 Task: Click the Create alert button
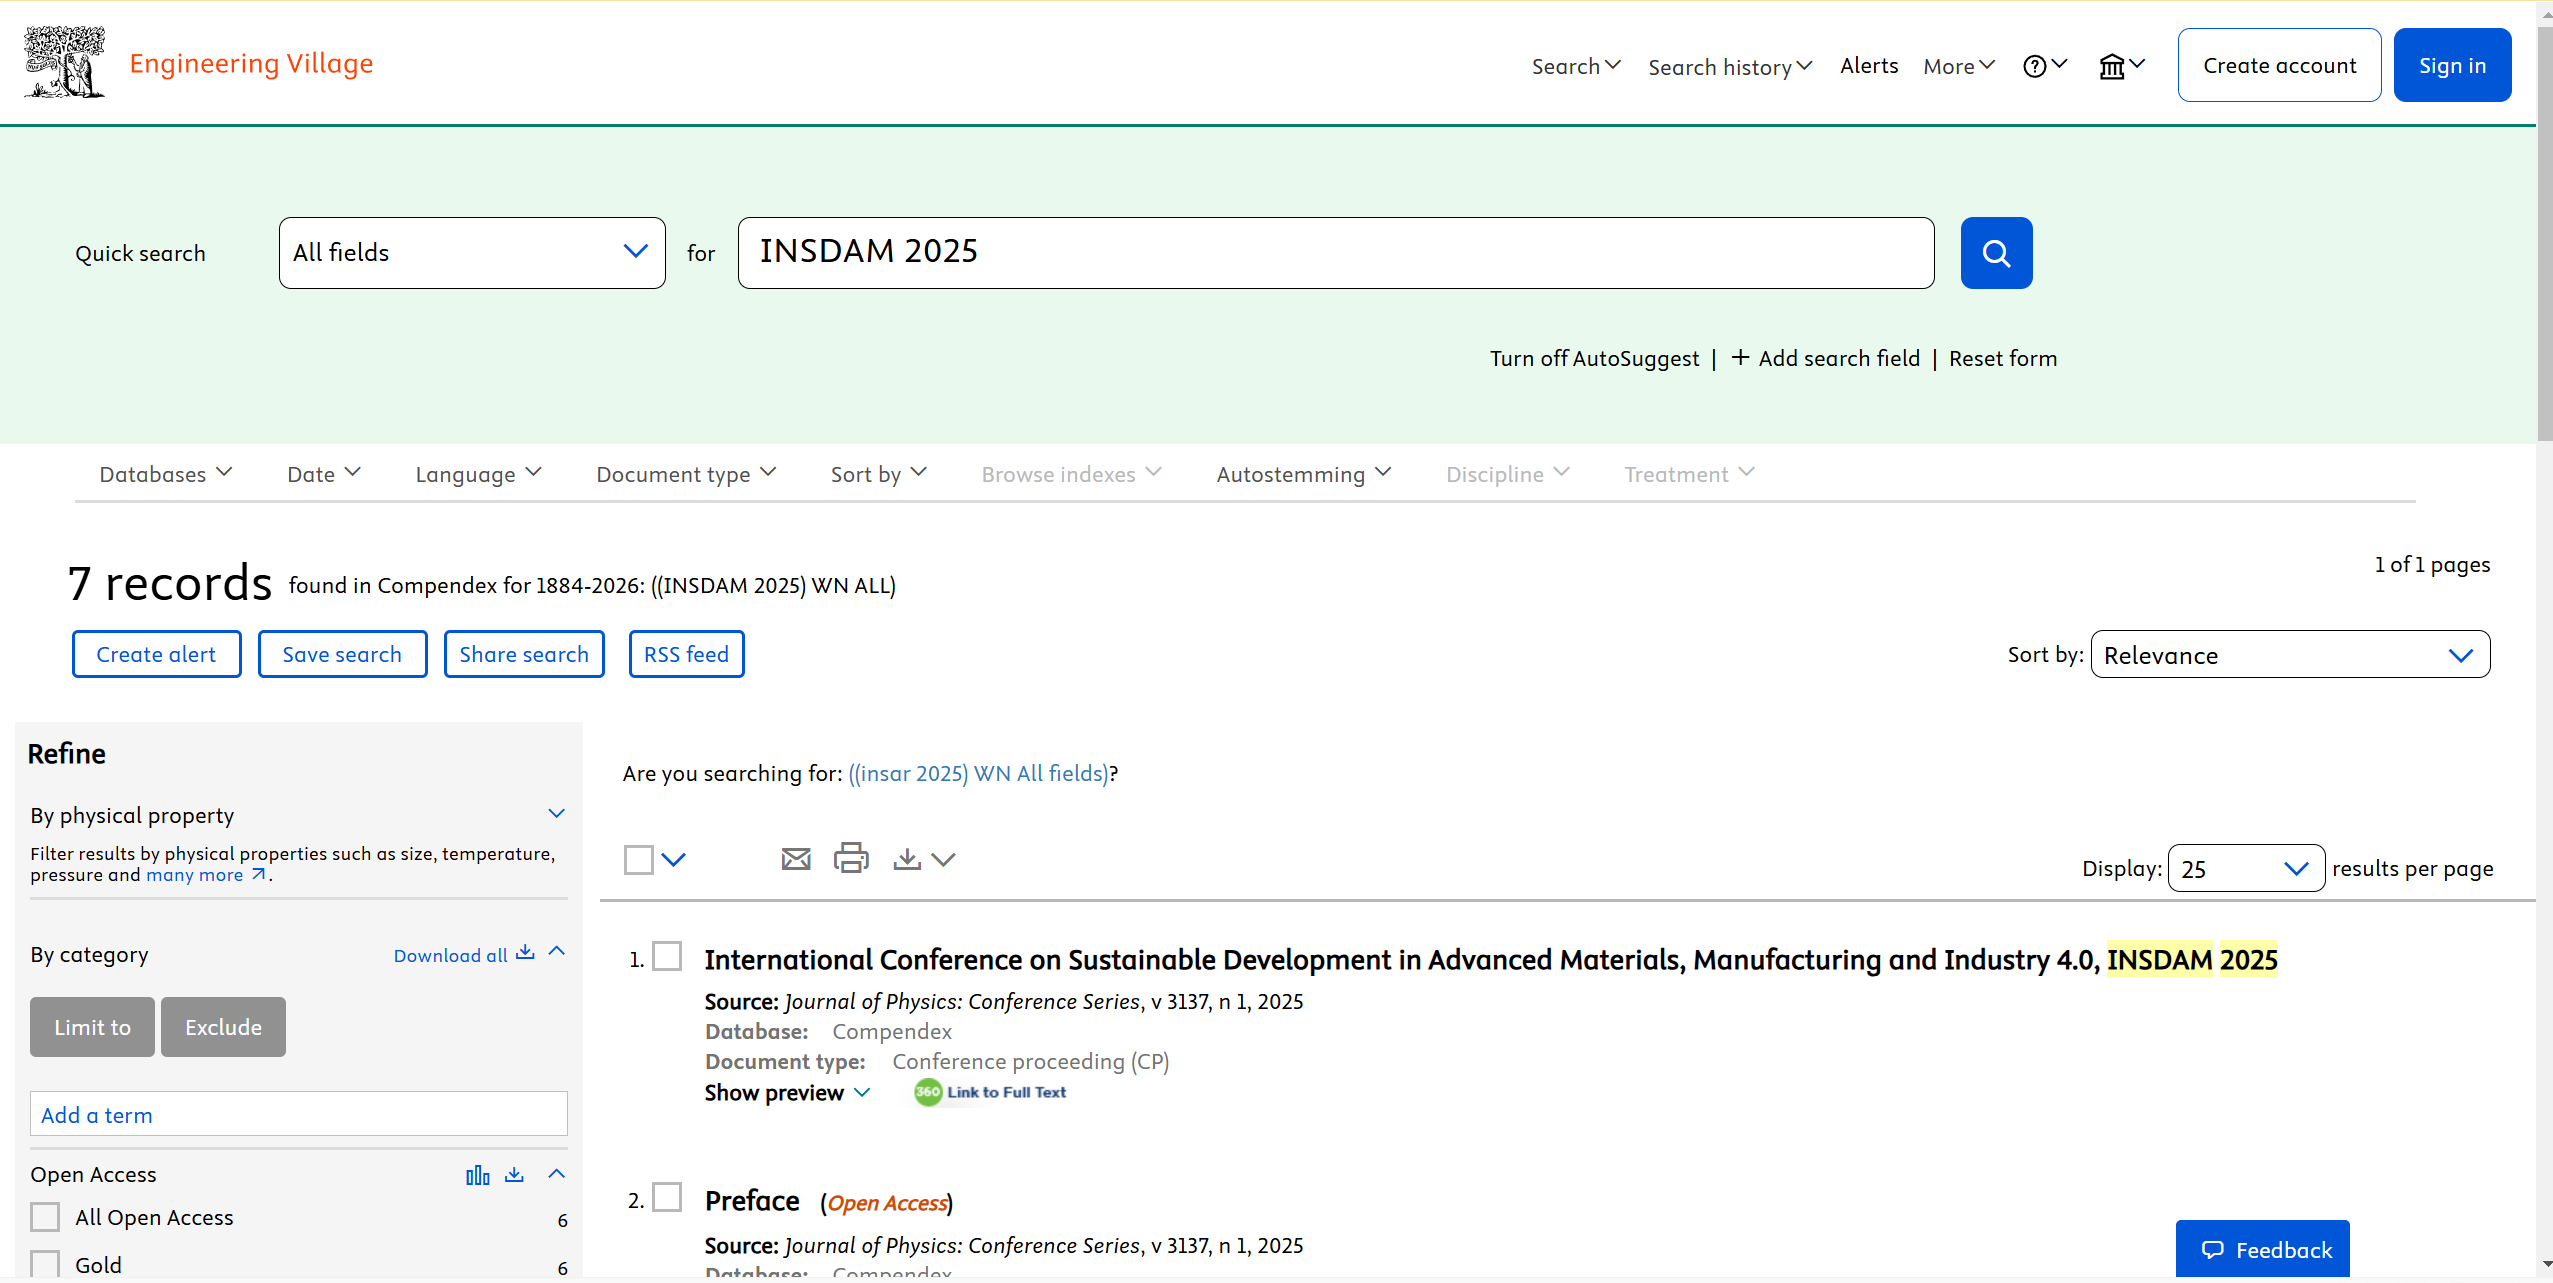tap(156, 654)
